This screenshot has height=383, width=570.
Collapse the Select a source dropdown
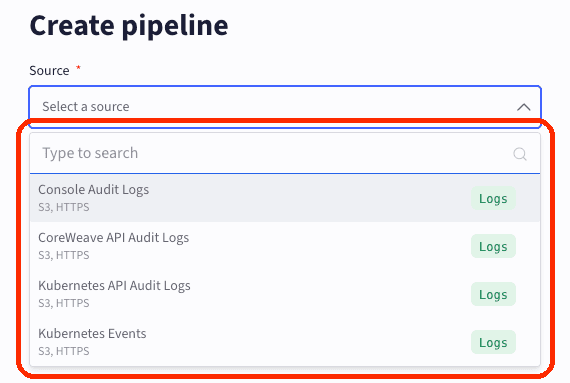285,107
